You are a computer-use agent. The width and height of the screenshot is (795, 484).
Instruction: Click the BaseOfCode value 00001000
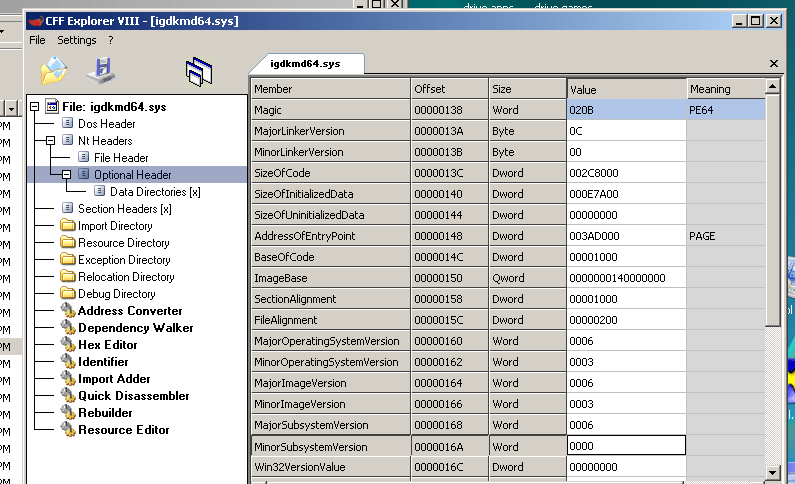[627, 257]
